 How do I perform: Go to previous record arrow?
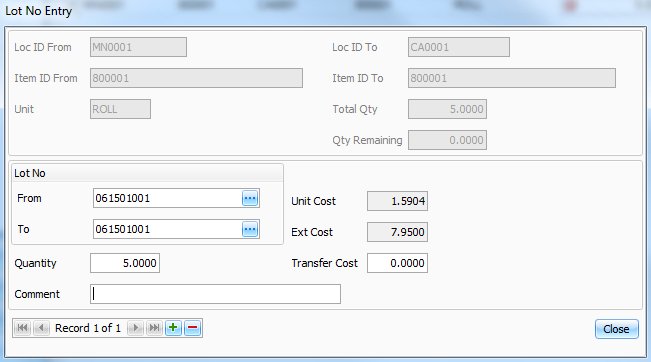[x=41, y=328]
